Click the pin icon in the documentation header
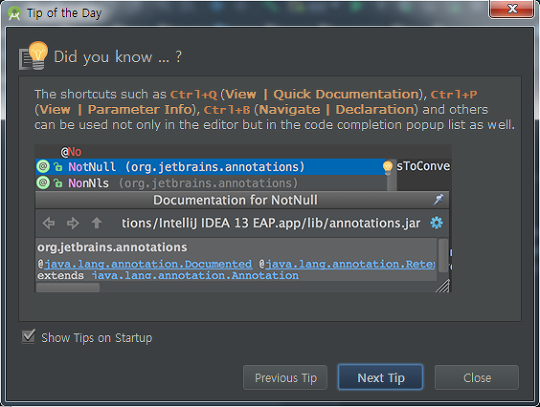 tap(438, 199)
